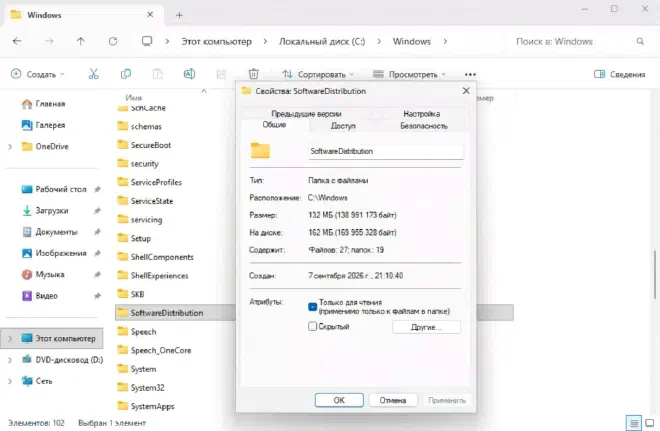The width and height of the screenshot is (660, 431).
Task: Click the folder name field SoftwareDistribution
Action: pos(386,151)
